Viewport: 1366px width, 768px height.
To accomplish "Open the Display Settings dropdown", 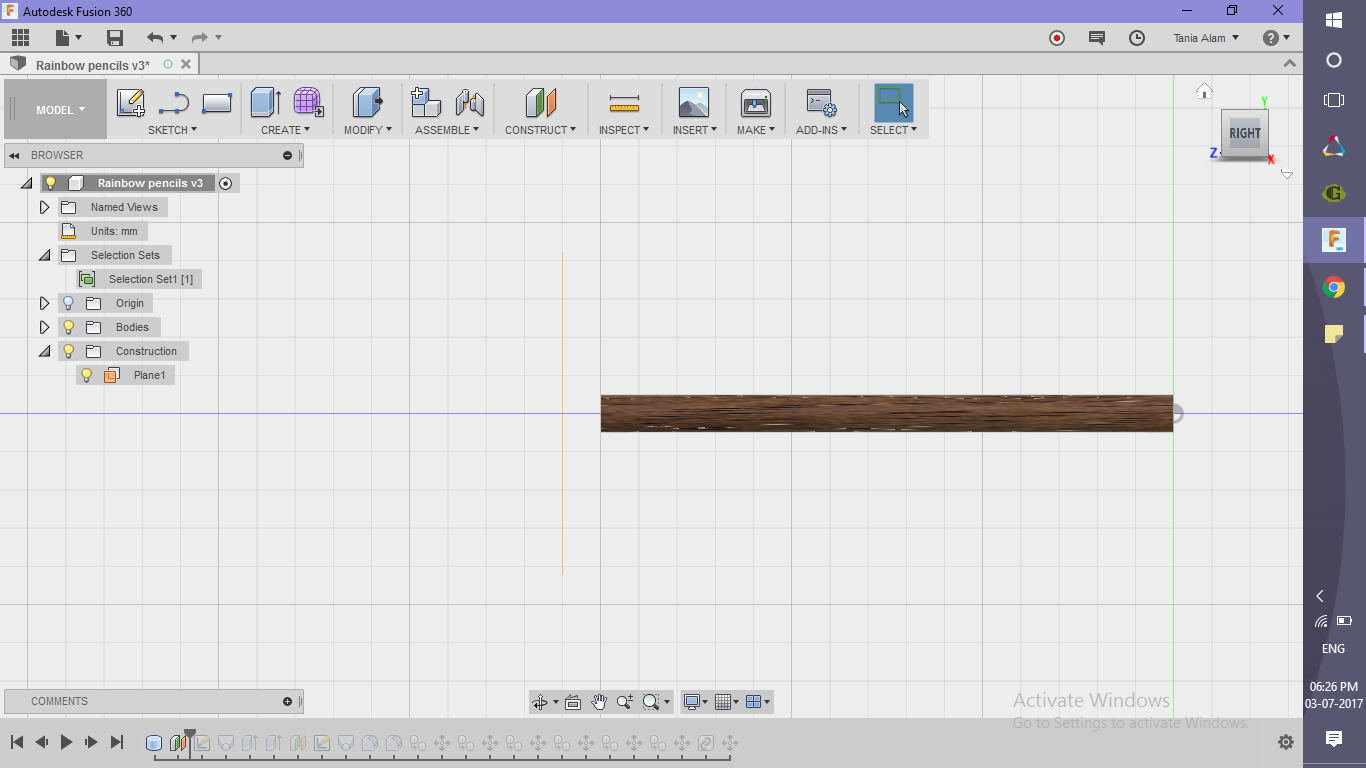I will (695, 702).
